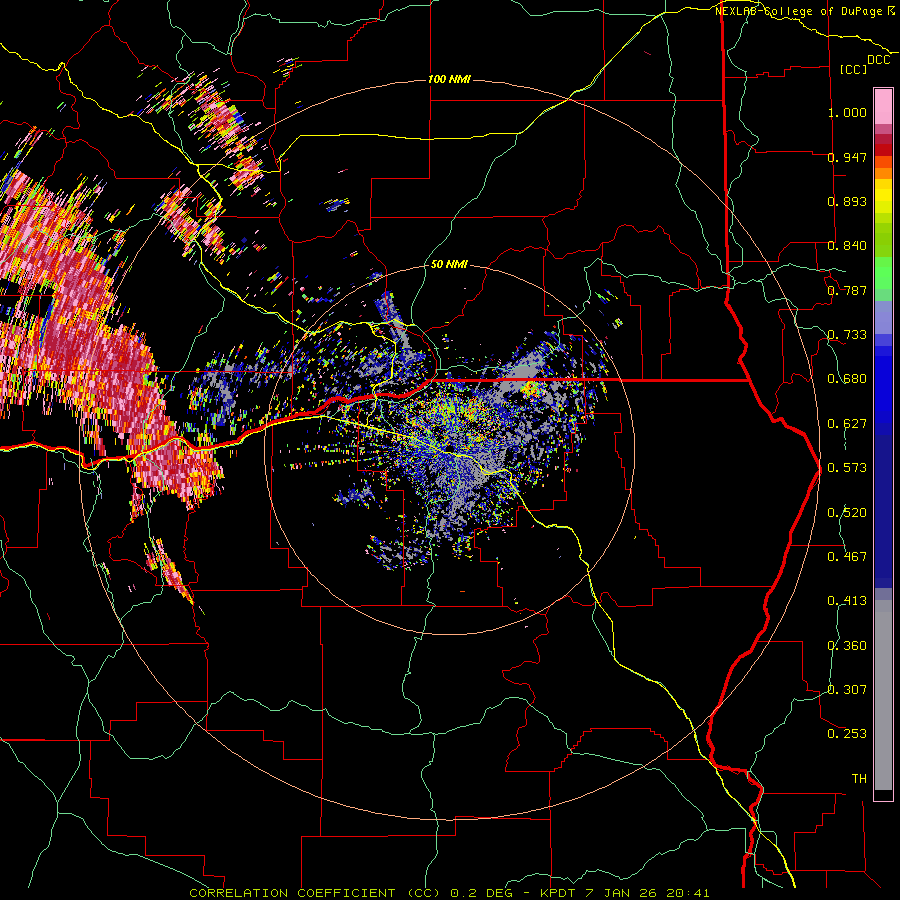
Task: Click the 0.787 legend value
Action: pyautogui.click(x=847, y=290)
